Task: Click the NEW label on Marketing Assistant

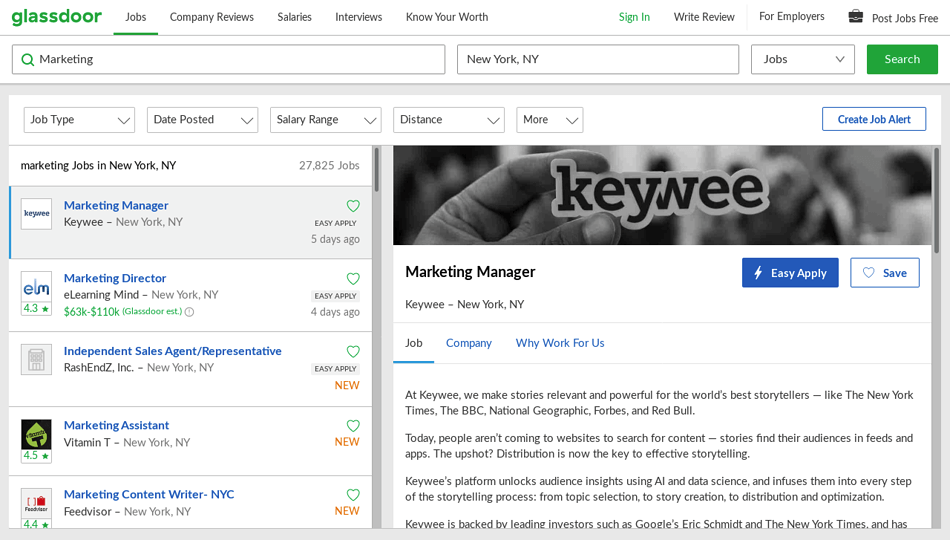Action: point(347,442)
